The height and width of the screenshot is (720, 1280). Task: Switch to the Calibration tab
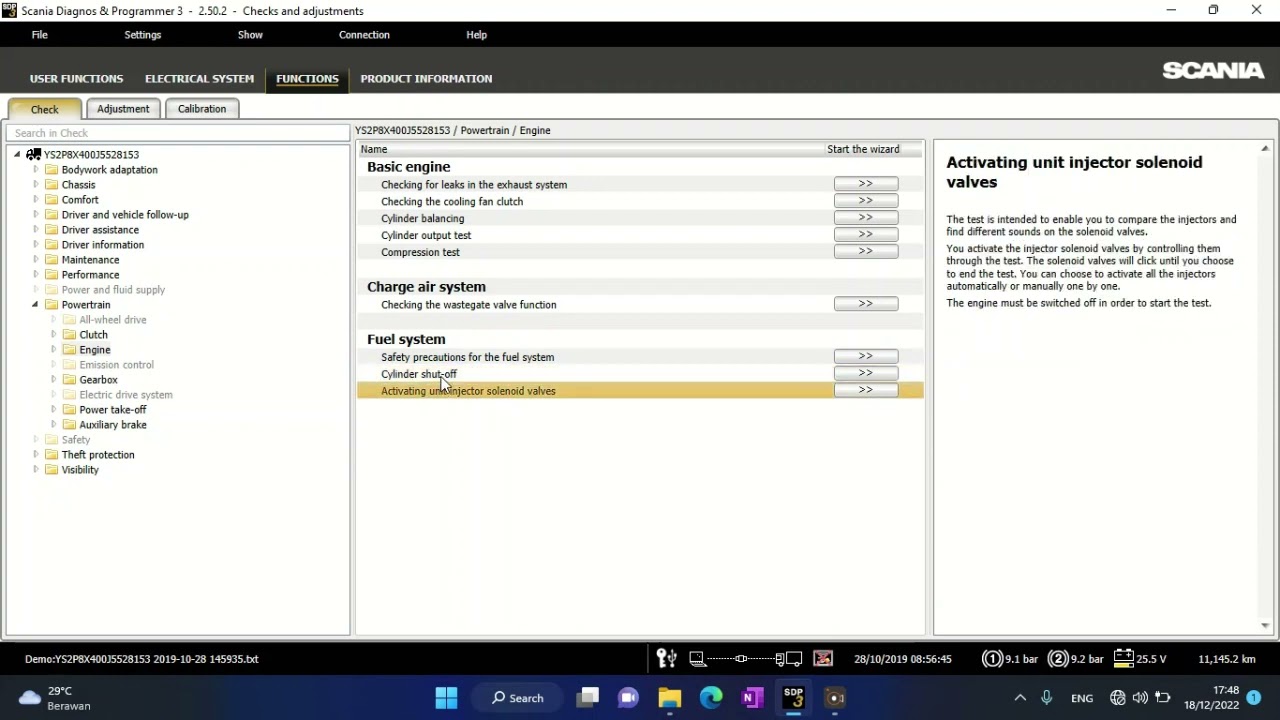coord(202,109)
